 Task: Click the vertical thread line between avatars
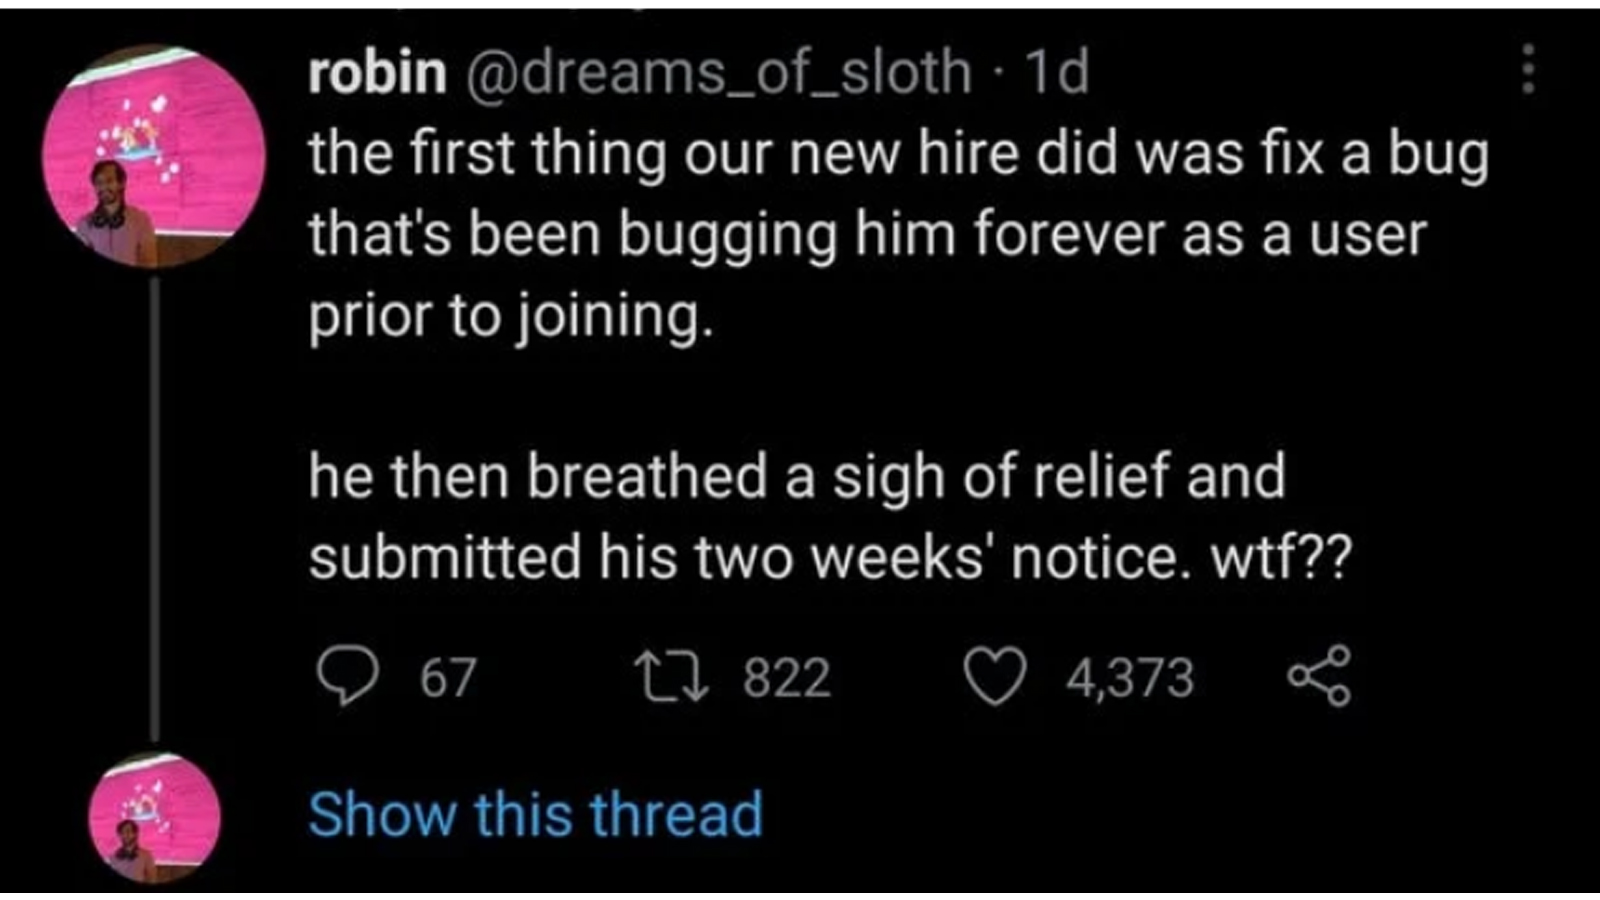tap(155, 510)
